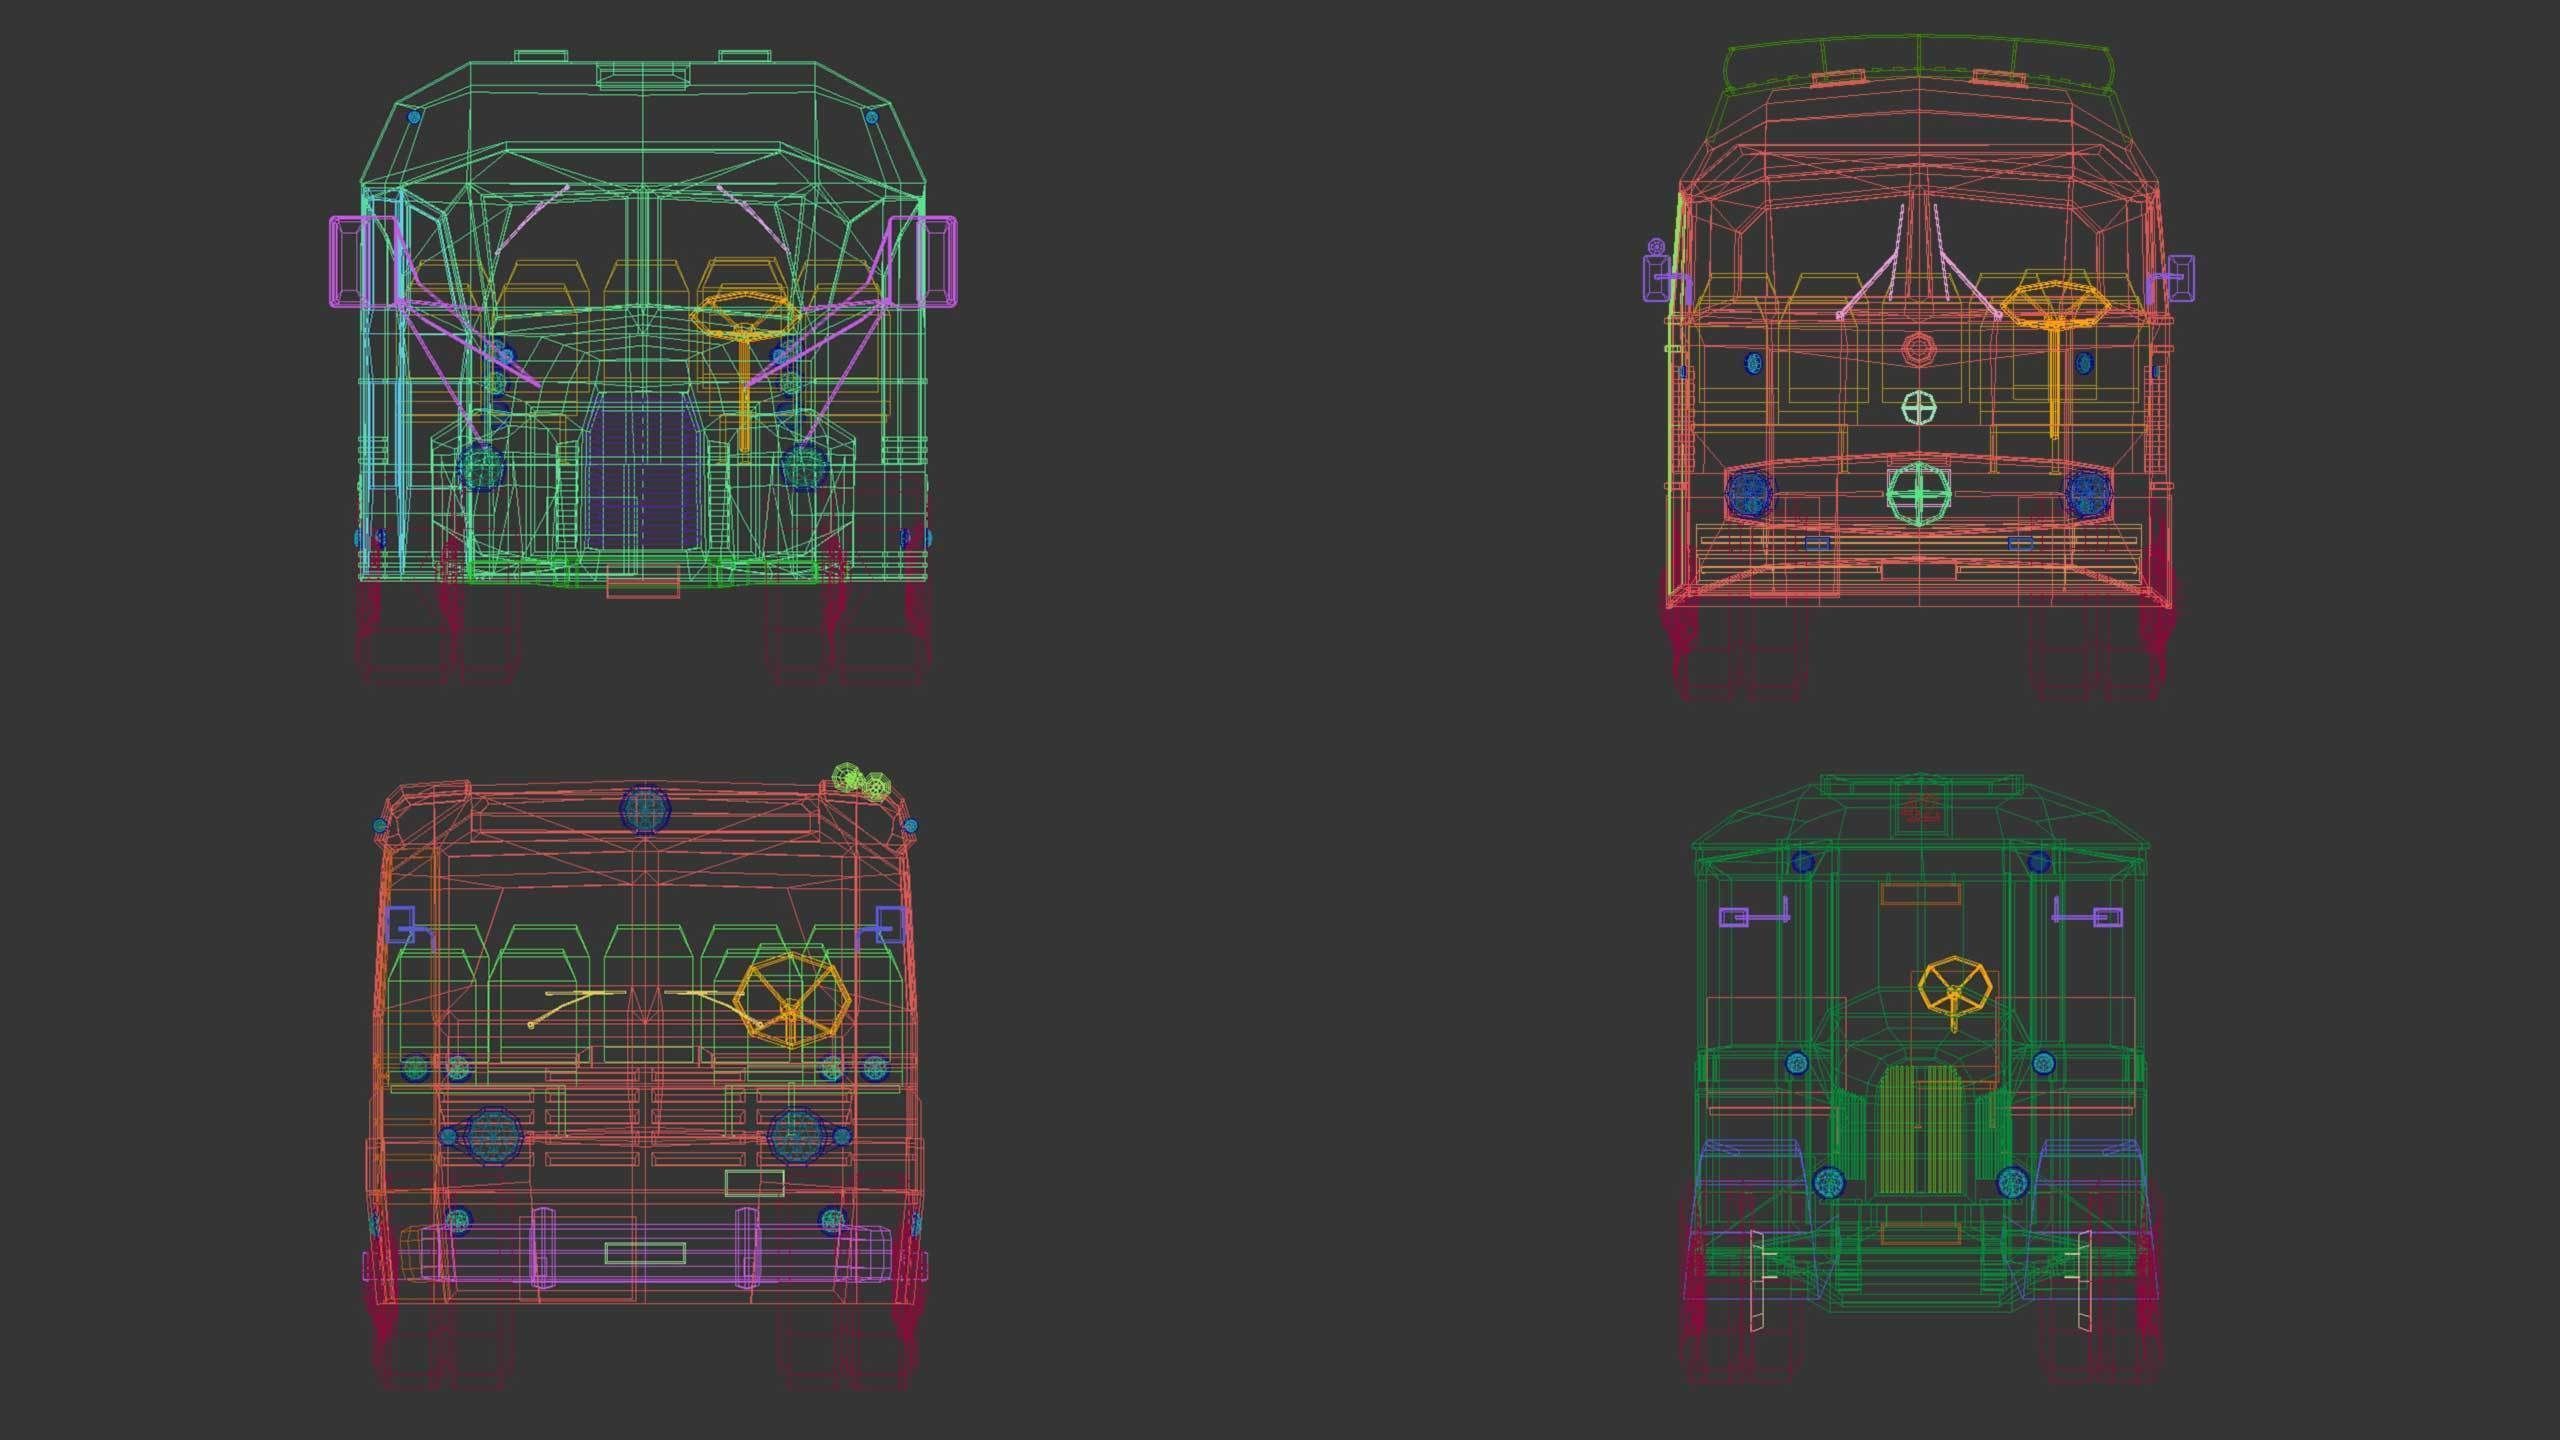Select the right blue headlight on salmon bus

click(x=2088, y=492)
